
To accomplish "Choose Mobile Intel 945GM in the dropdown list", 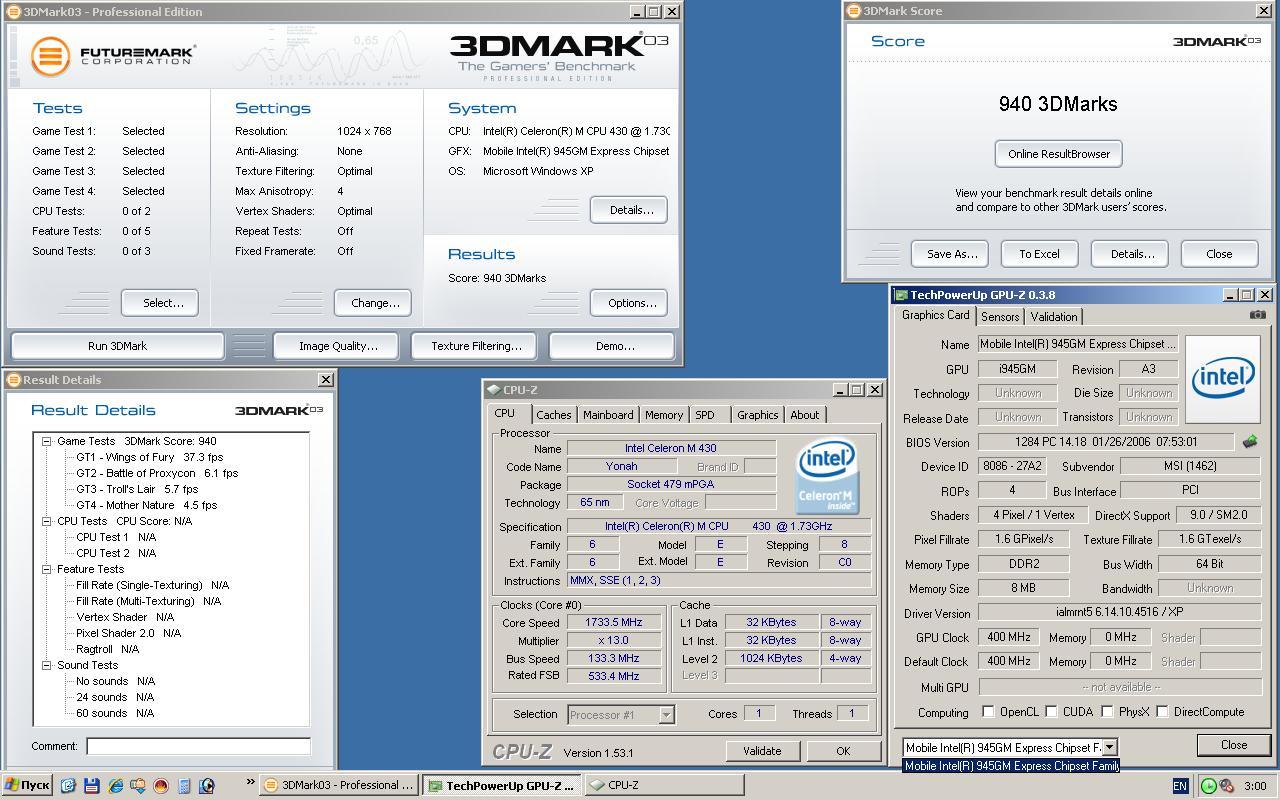I will click(1011, 766).
